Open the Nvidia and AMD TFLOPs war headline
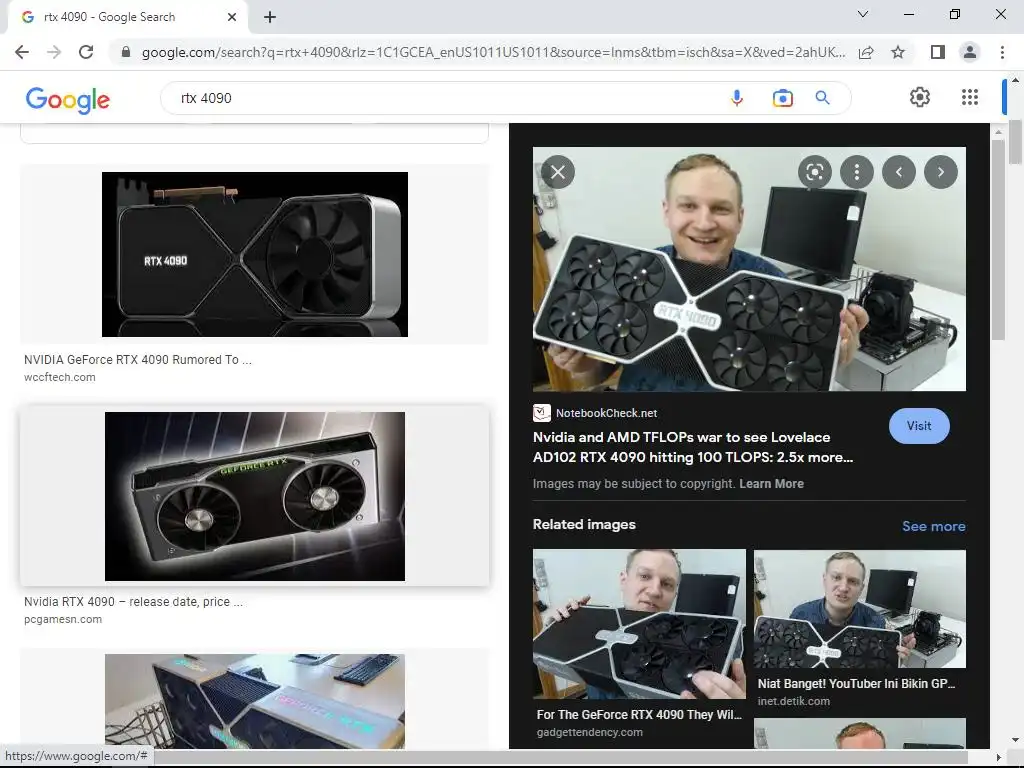The width and height of the screenshot is (1024, 768). 693,447
